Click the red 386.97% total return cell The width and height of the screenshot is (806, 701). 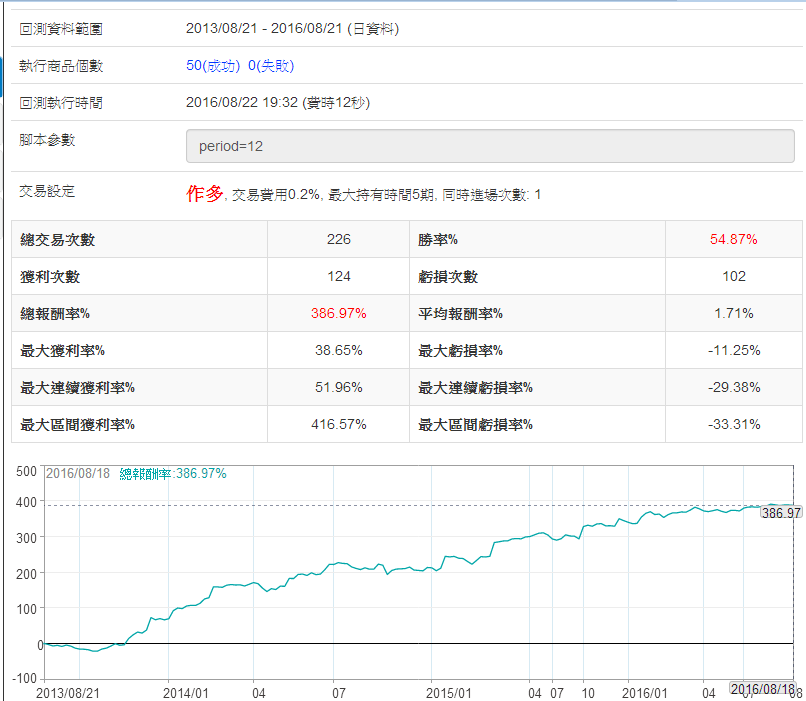click(x=338, y=314)
